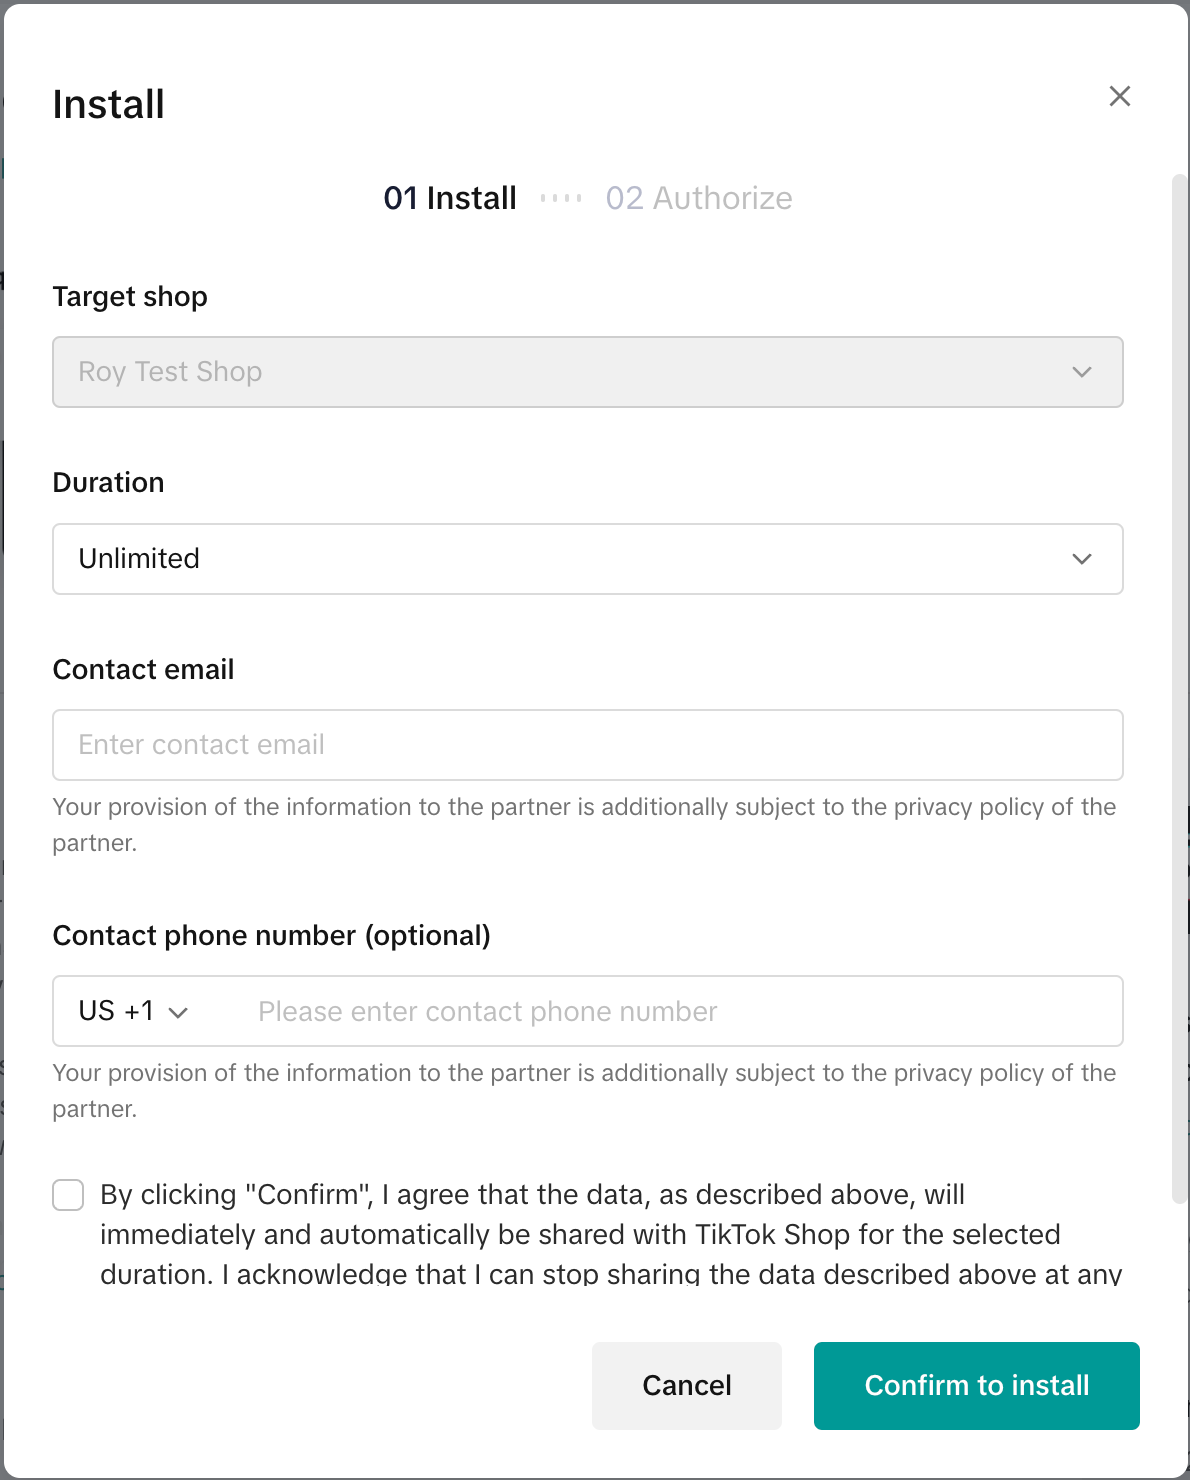Screen dimensions: 1190x1480
Task: Focus the Enter contact email field
Action: pyautogui.click(x=587, y=745)
